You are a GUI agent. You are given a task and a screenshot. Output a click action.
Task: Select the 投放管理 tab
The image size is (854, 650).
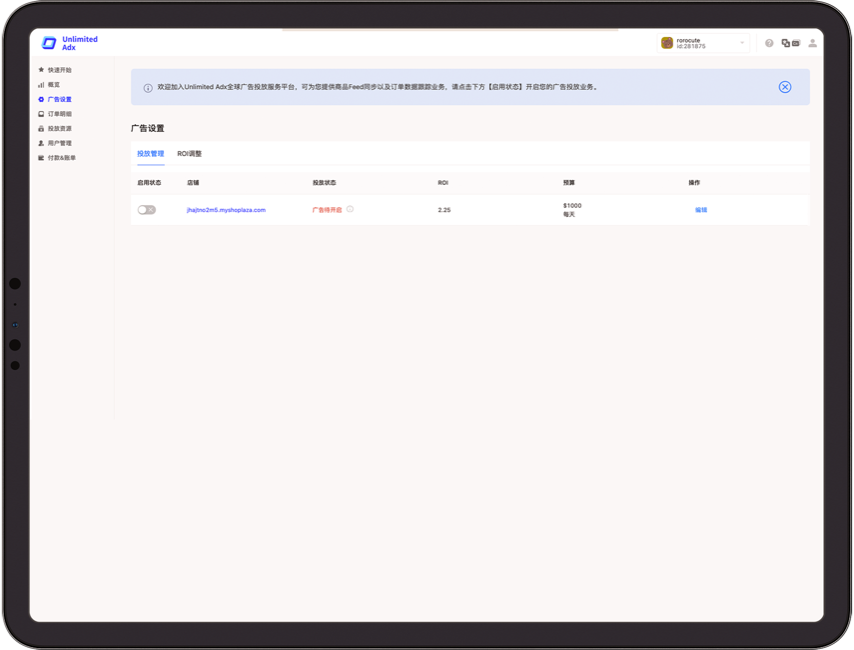point(150,154)
